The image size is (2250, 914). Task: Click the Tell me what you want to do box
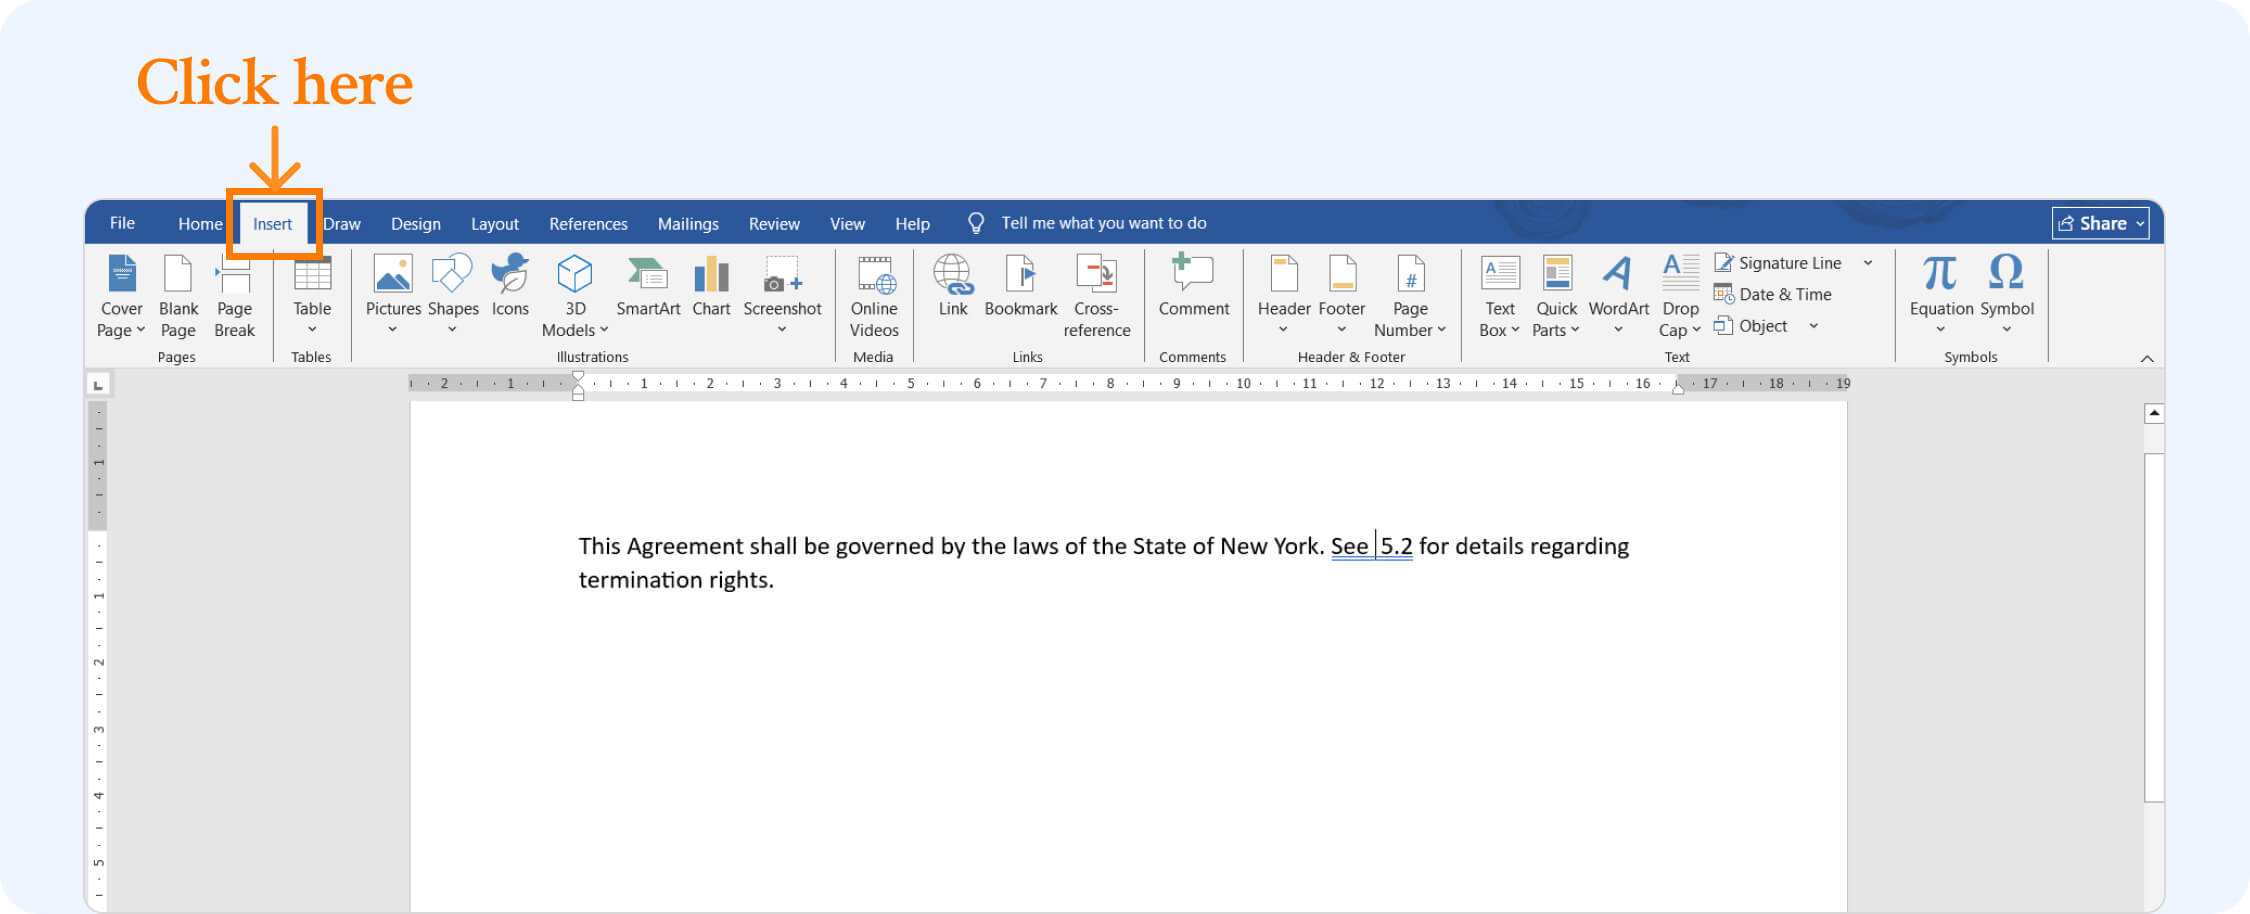click(x=1088, y=223)
